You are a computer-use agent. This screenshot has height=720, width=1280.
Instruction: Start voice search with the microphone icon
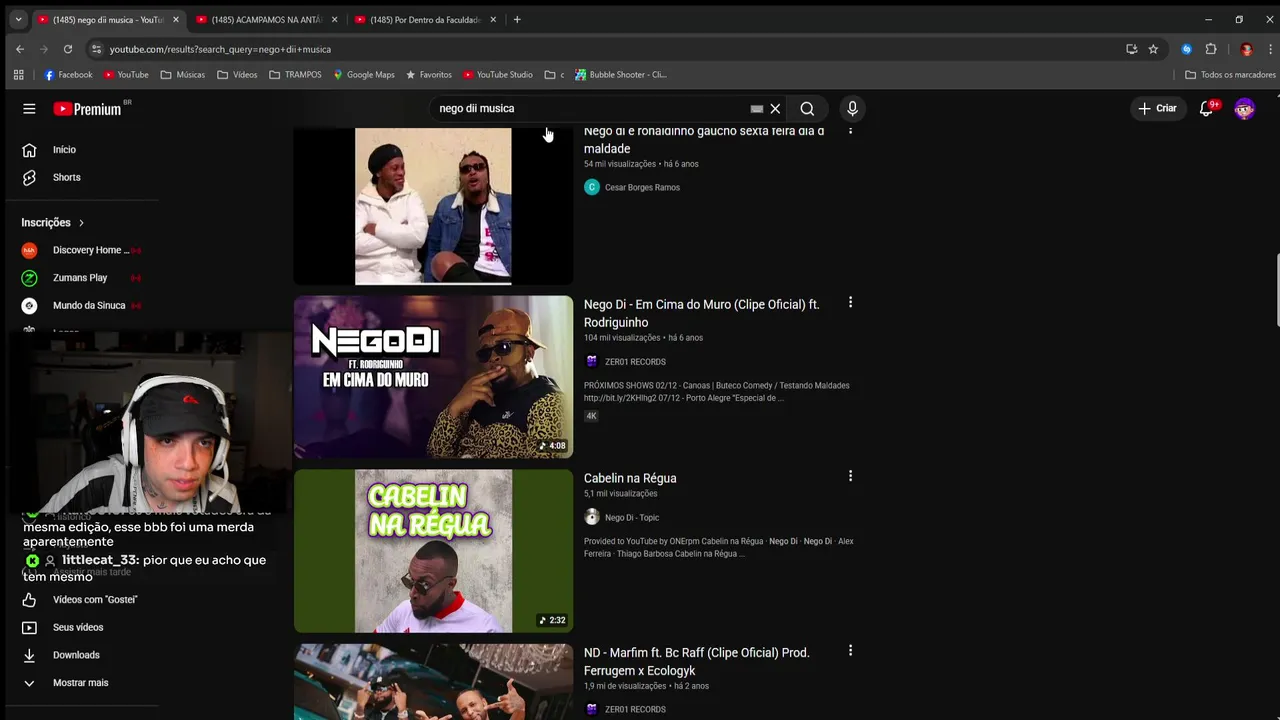click(x=852, y=108)
